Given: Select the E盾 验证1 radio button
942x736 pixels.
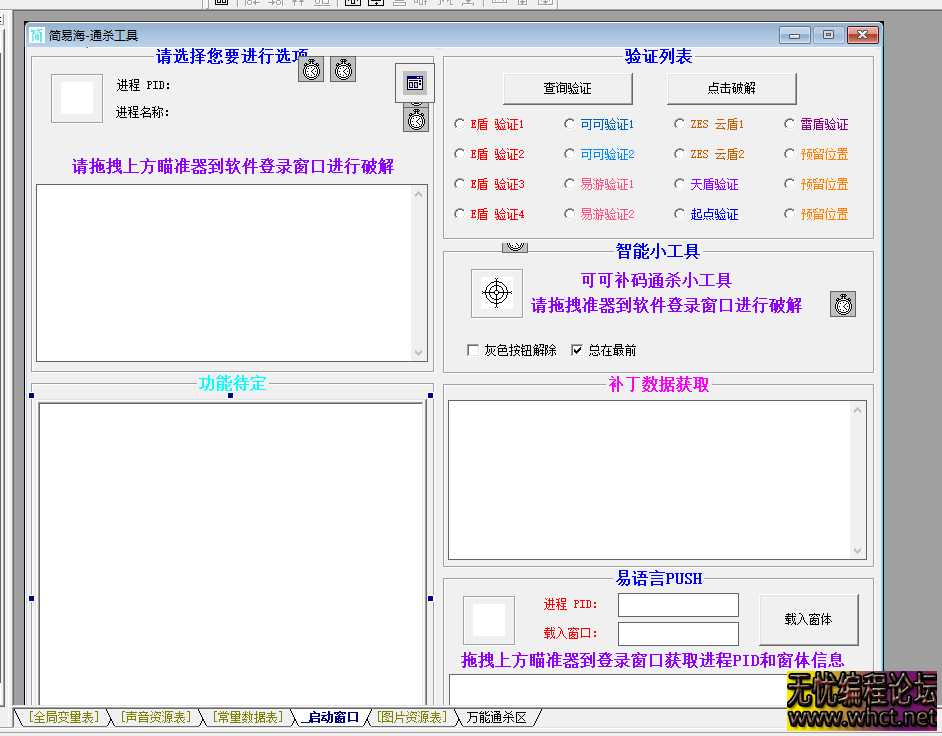Looking at the screenshot, I should 460,124.
